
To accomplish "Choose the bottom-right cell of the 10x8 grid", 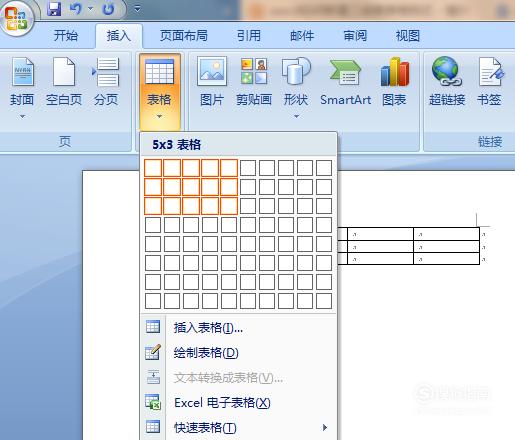I will [x=324, y=301].
